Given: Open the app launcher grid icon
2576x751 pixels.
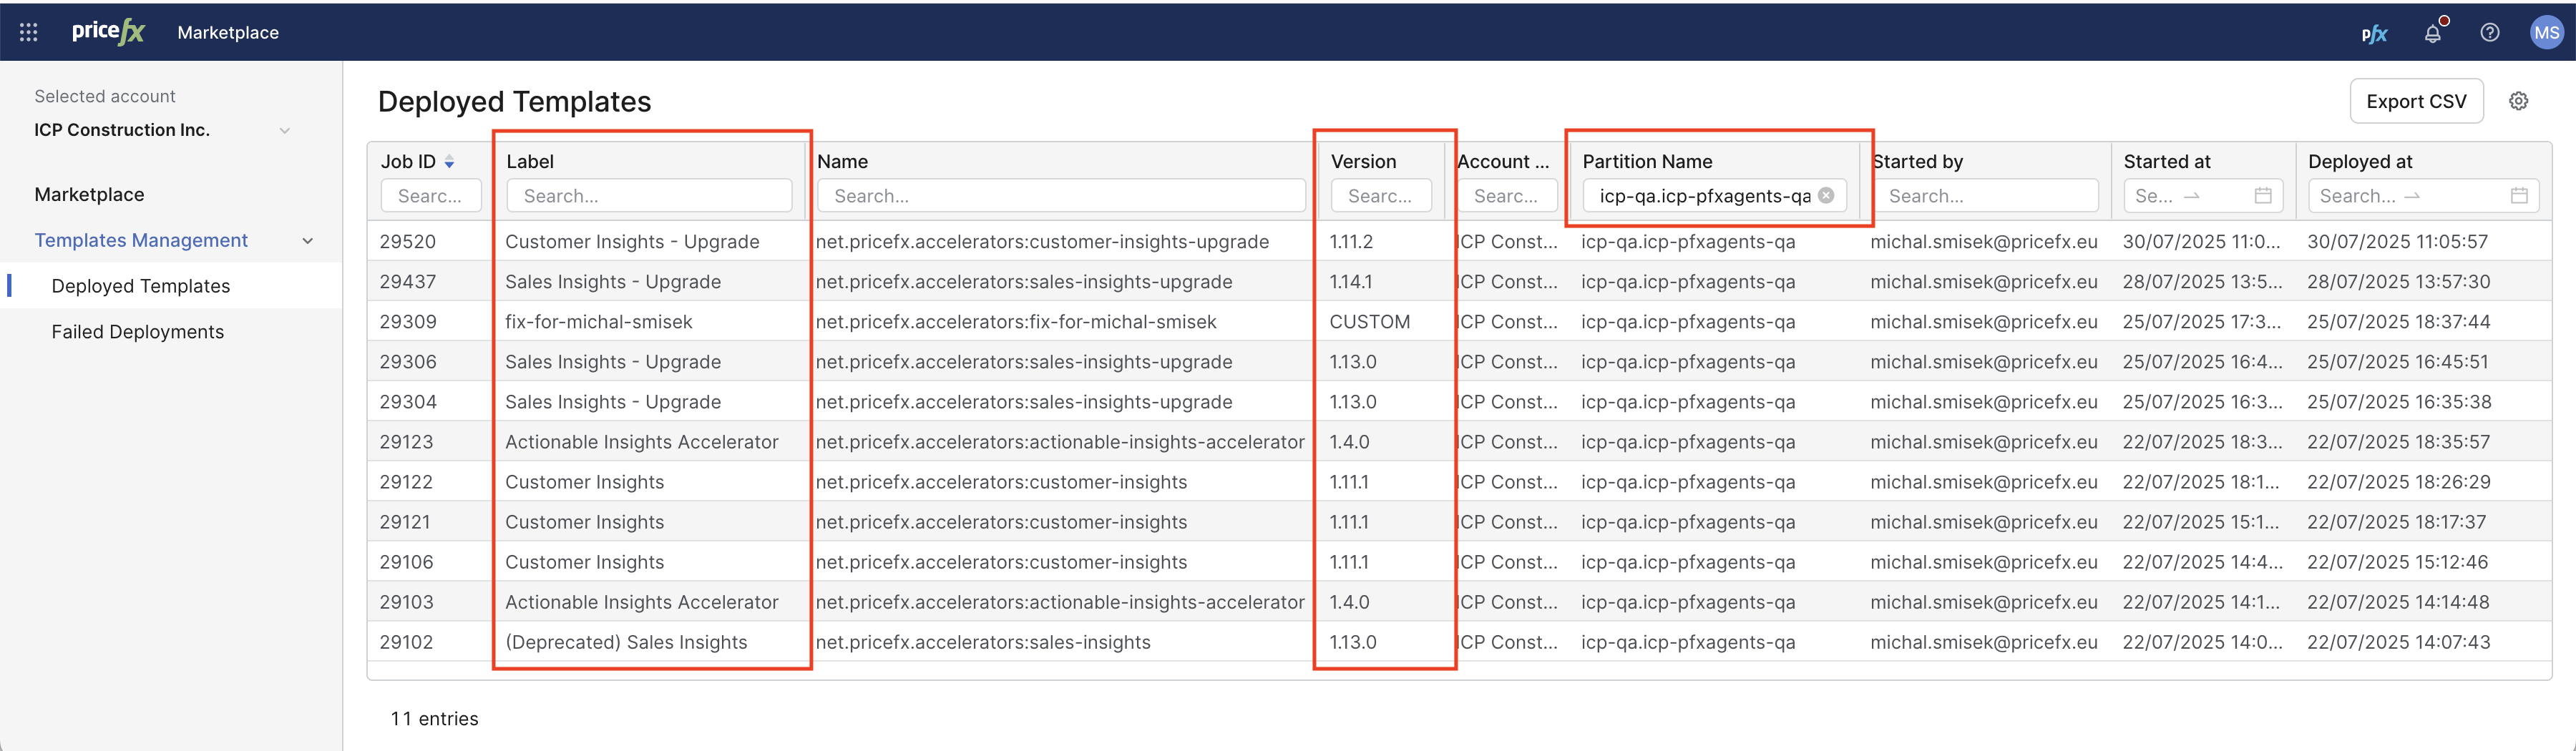Looking at the screenshot, I should click(28, 32).
